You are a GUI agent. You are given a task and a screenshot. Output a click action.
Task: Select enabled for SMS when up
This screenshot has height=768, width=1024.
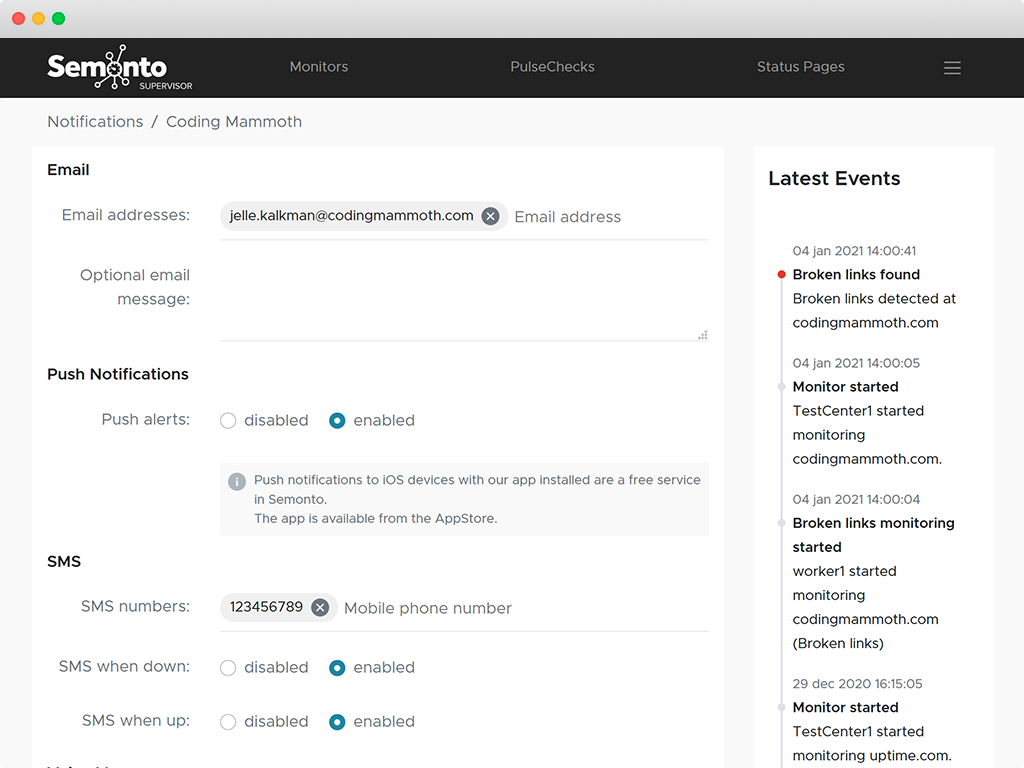click(x=337, y=722)
